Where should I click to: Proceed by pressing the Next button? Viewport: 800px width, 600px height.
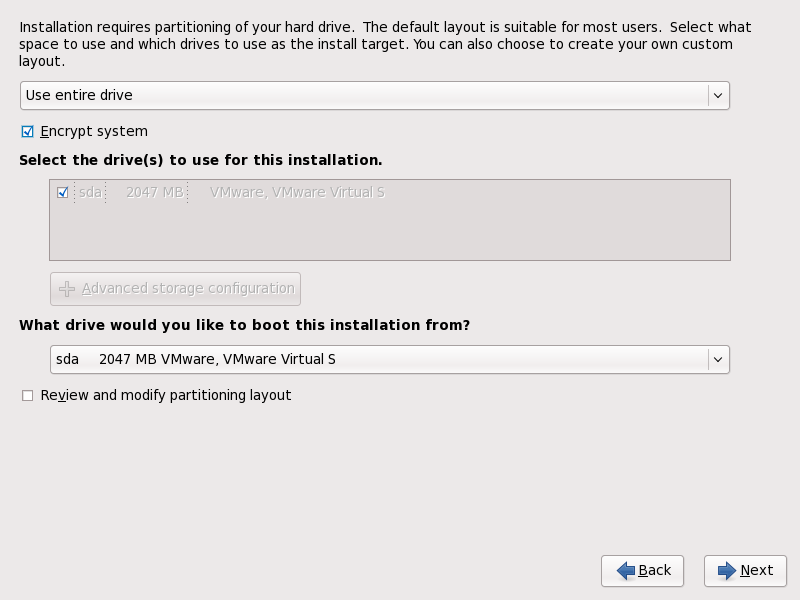[x=745, y=570]
